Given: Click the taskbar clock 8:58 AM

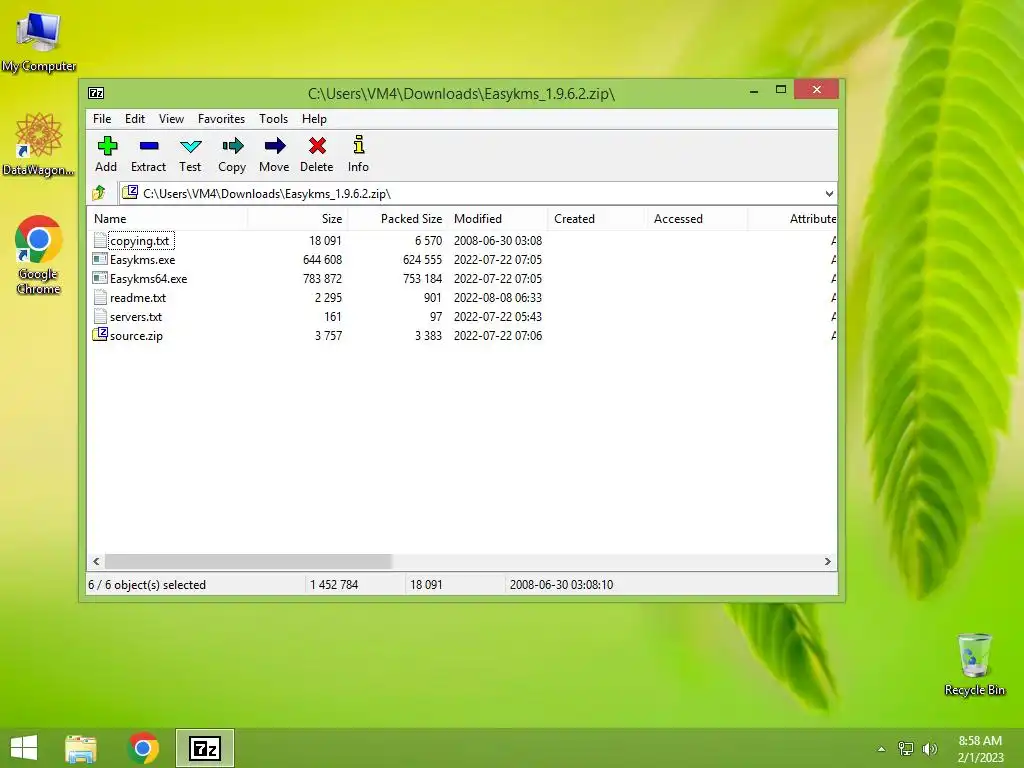Looking at the screenshot, I should pos(980,741).
